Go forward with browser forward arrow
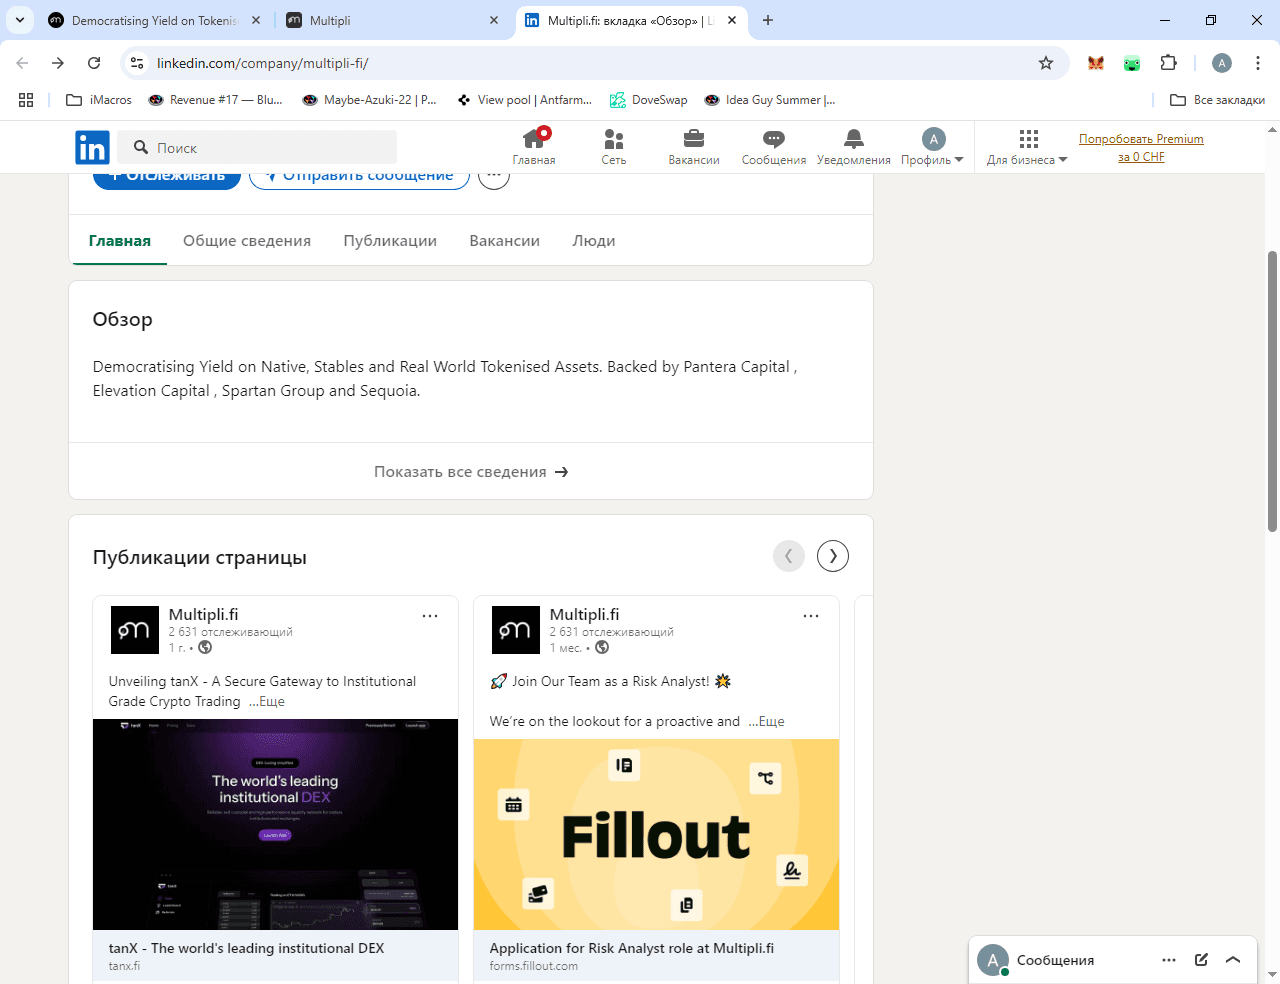The height and width of the screenshot is (984, 1280). point(58,63)
